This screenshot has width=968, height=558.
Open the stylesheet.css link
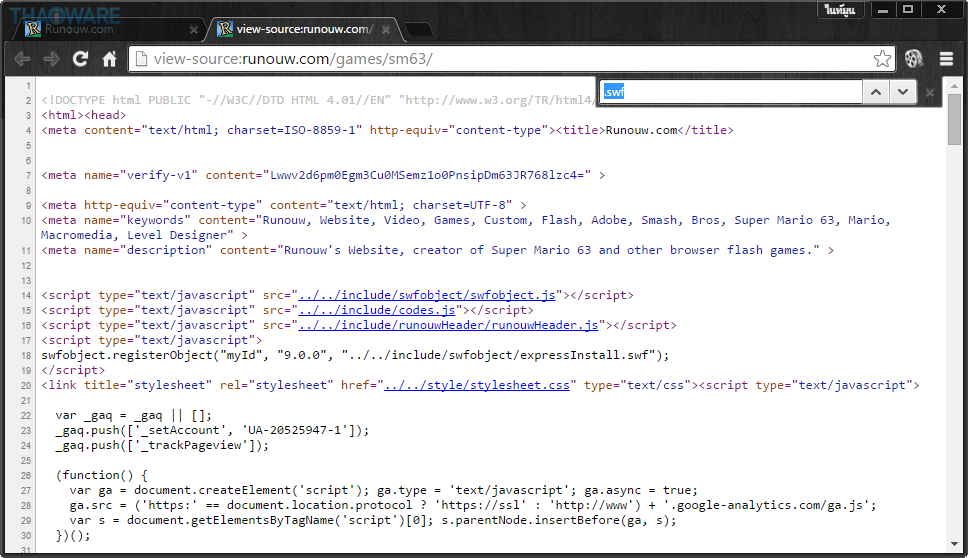click(x=477, y=385)
